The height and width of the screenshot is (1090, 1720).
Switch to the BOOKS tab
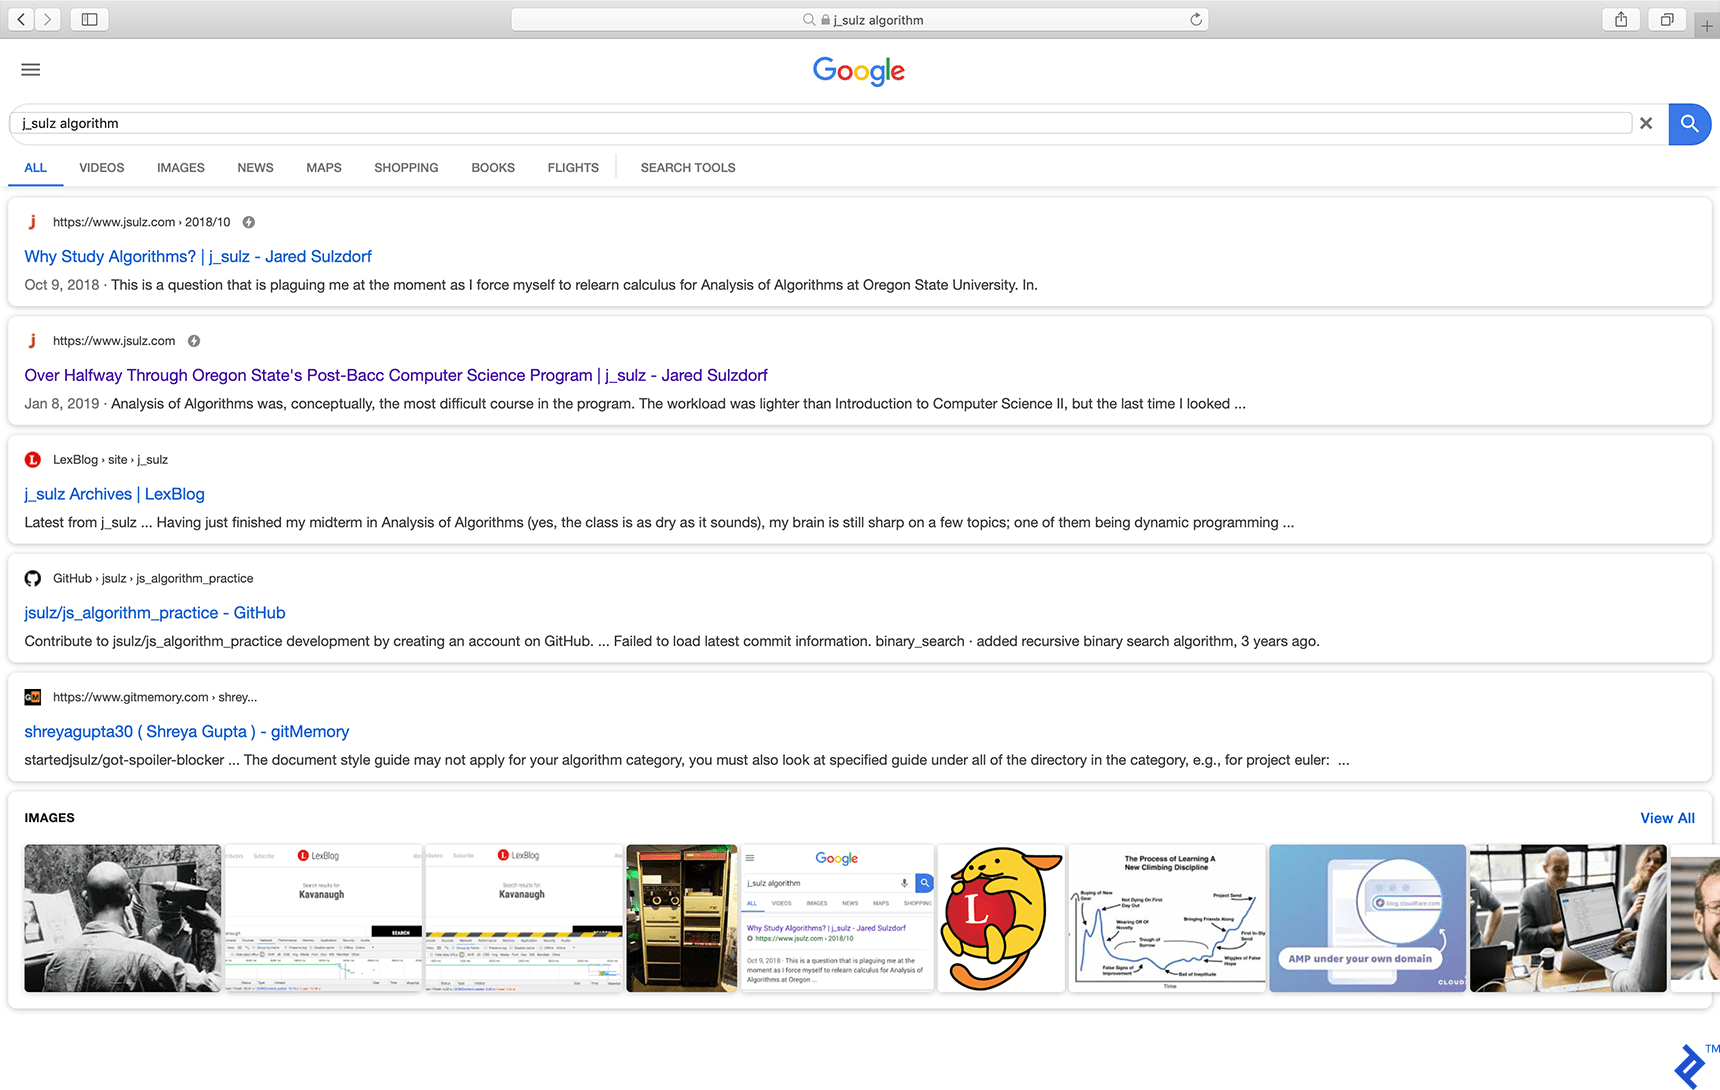pyautogui.click(x=493, y=168)
